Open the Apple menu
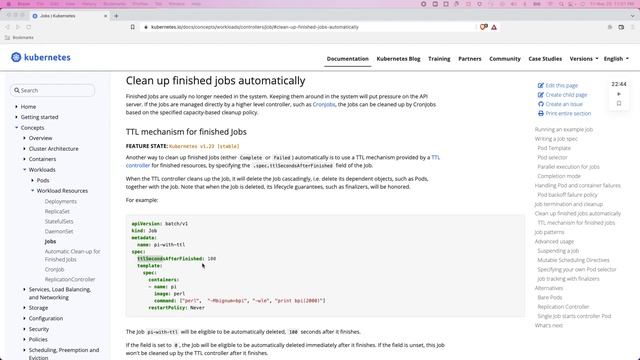Image resolution: width=640 pixels, height=360 pixels. click(x=9, y=4)
